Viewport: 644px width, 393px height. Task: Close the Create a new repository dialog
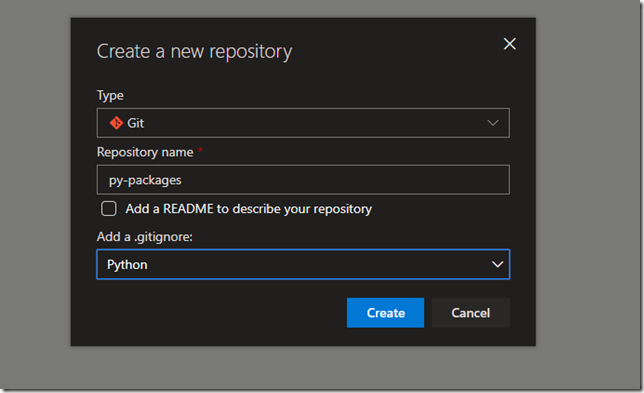(509, 44)
